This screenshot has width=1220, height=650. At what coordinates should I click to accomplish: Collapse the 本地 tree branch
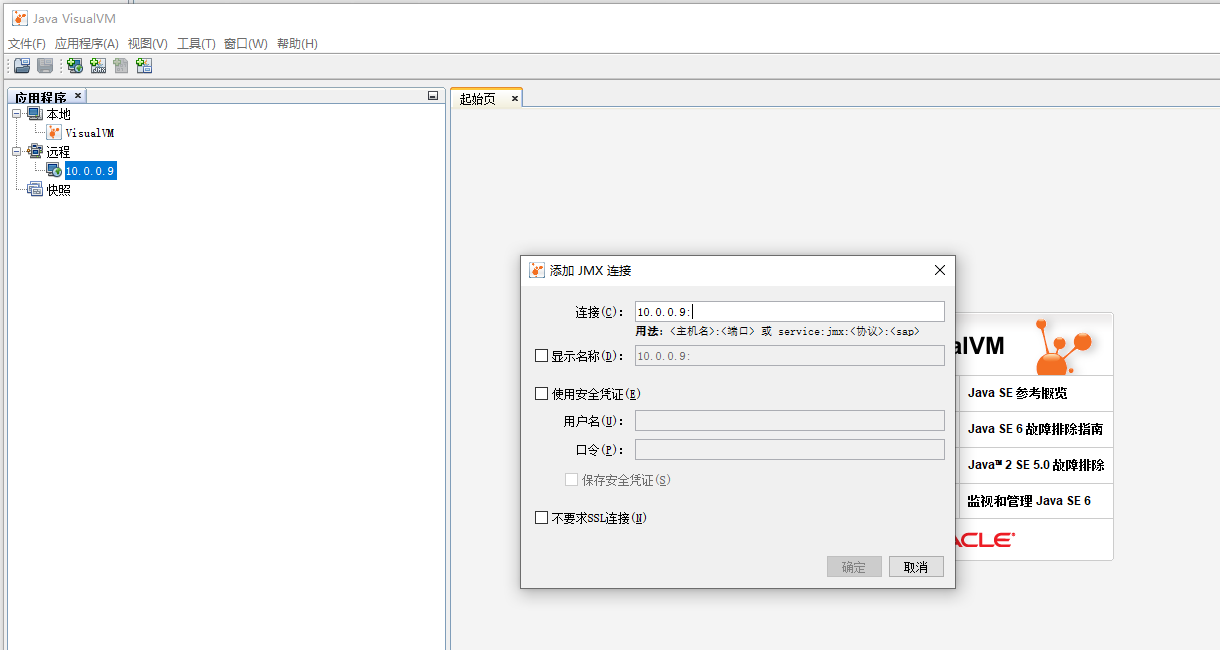click(x=18, y=113)
